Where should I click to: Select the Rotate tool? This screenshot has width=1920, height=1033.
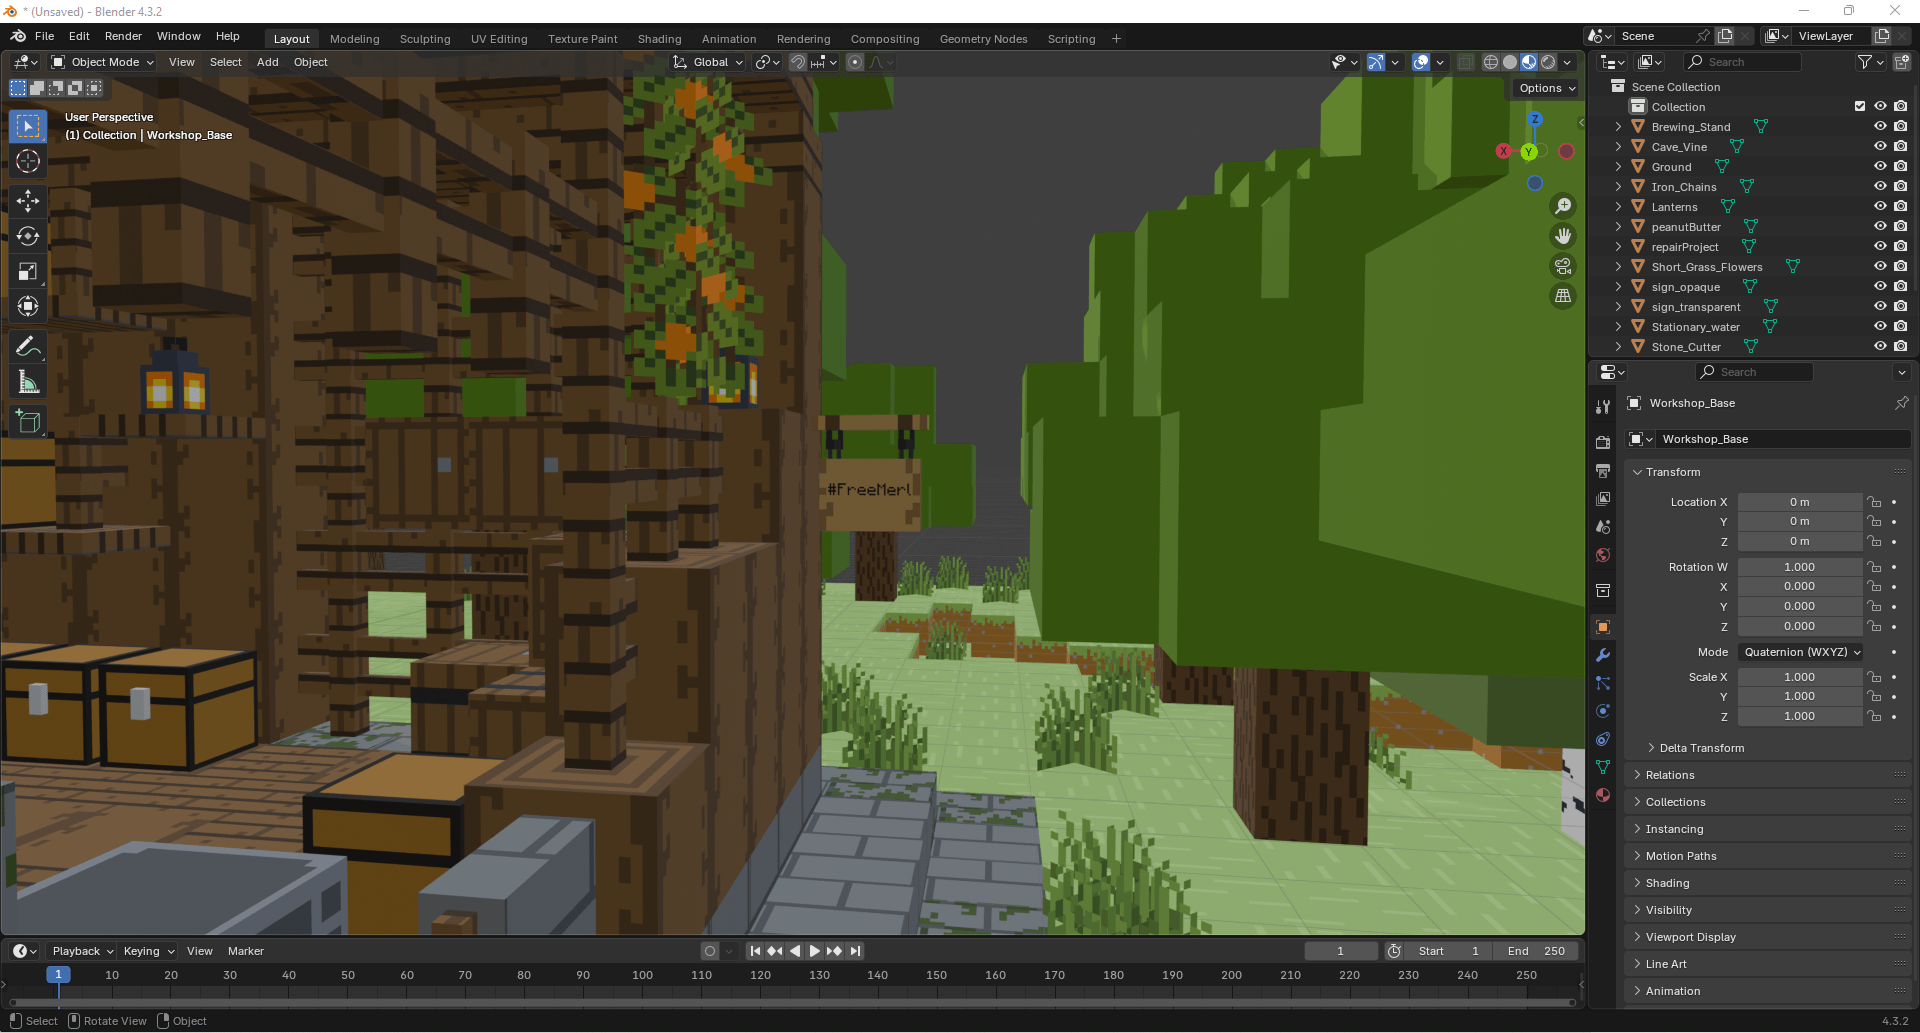click(x=28, y=236)
